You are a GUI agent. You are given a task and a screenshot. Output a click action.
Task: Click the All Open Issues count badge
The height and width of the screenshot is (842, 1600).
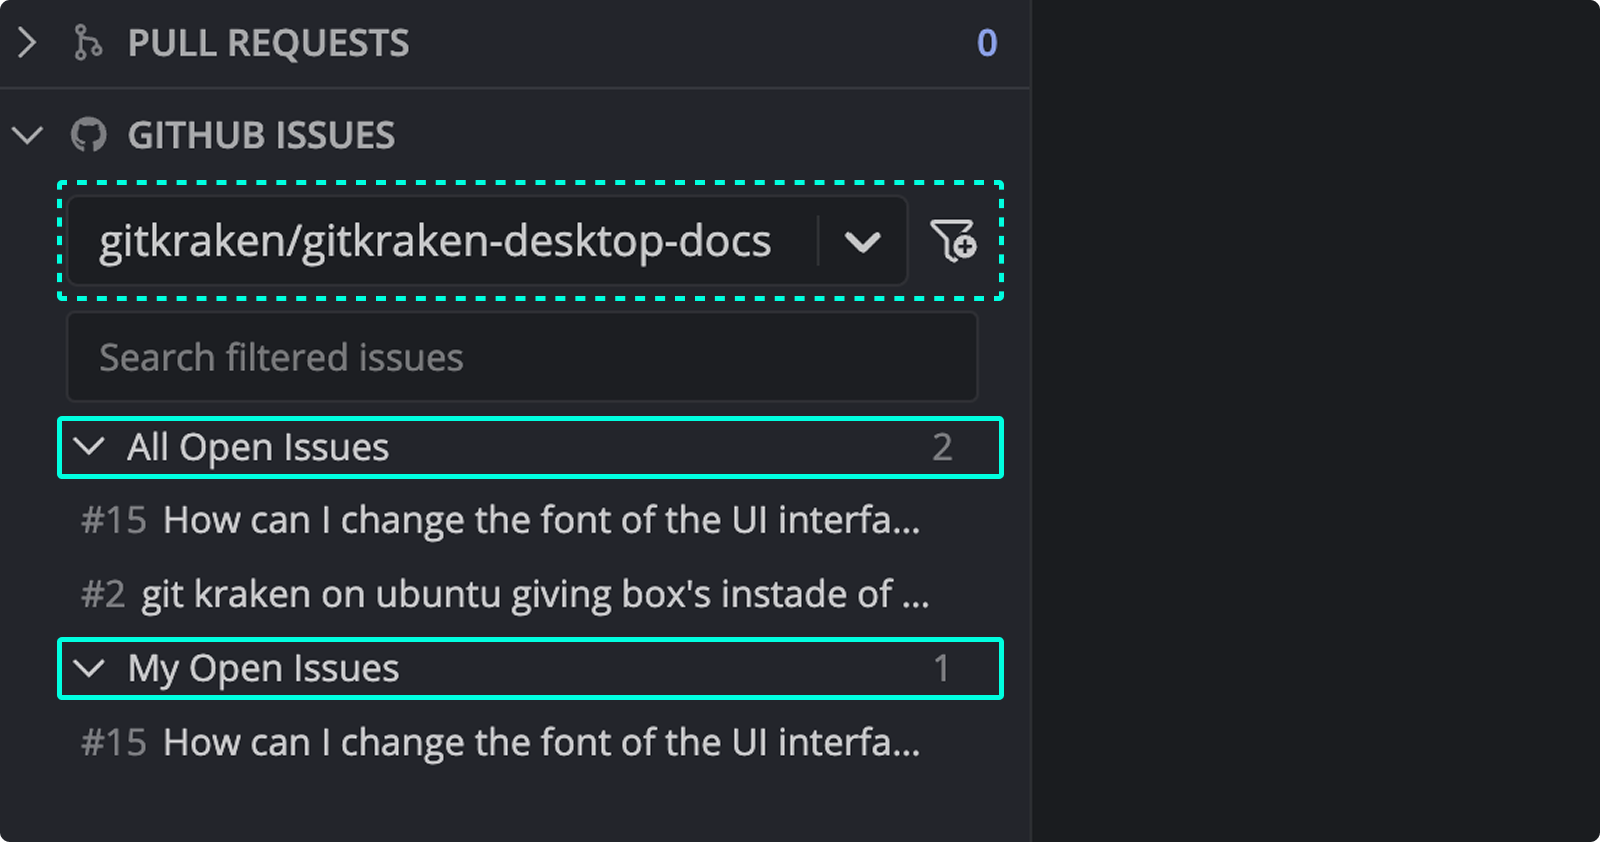941,448
